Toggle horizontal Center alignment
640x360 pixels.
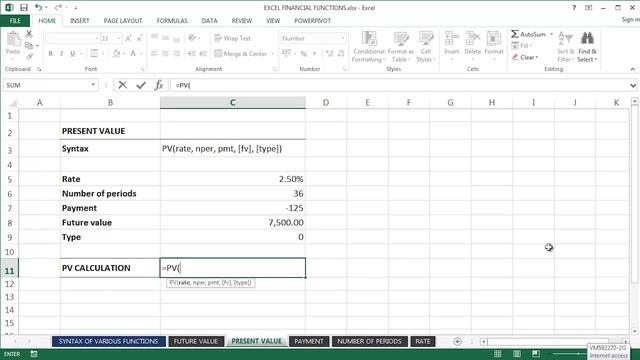(x=165, y=53)
